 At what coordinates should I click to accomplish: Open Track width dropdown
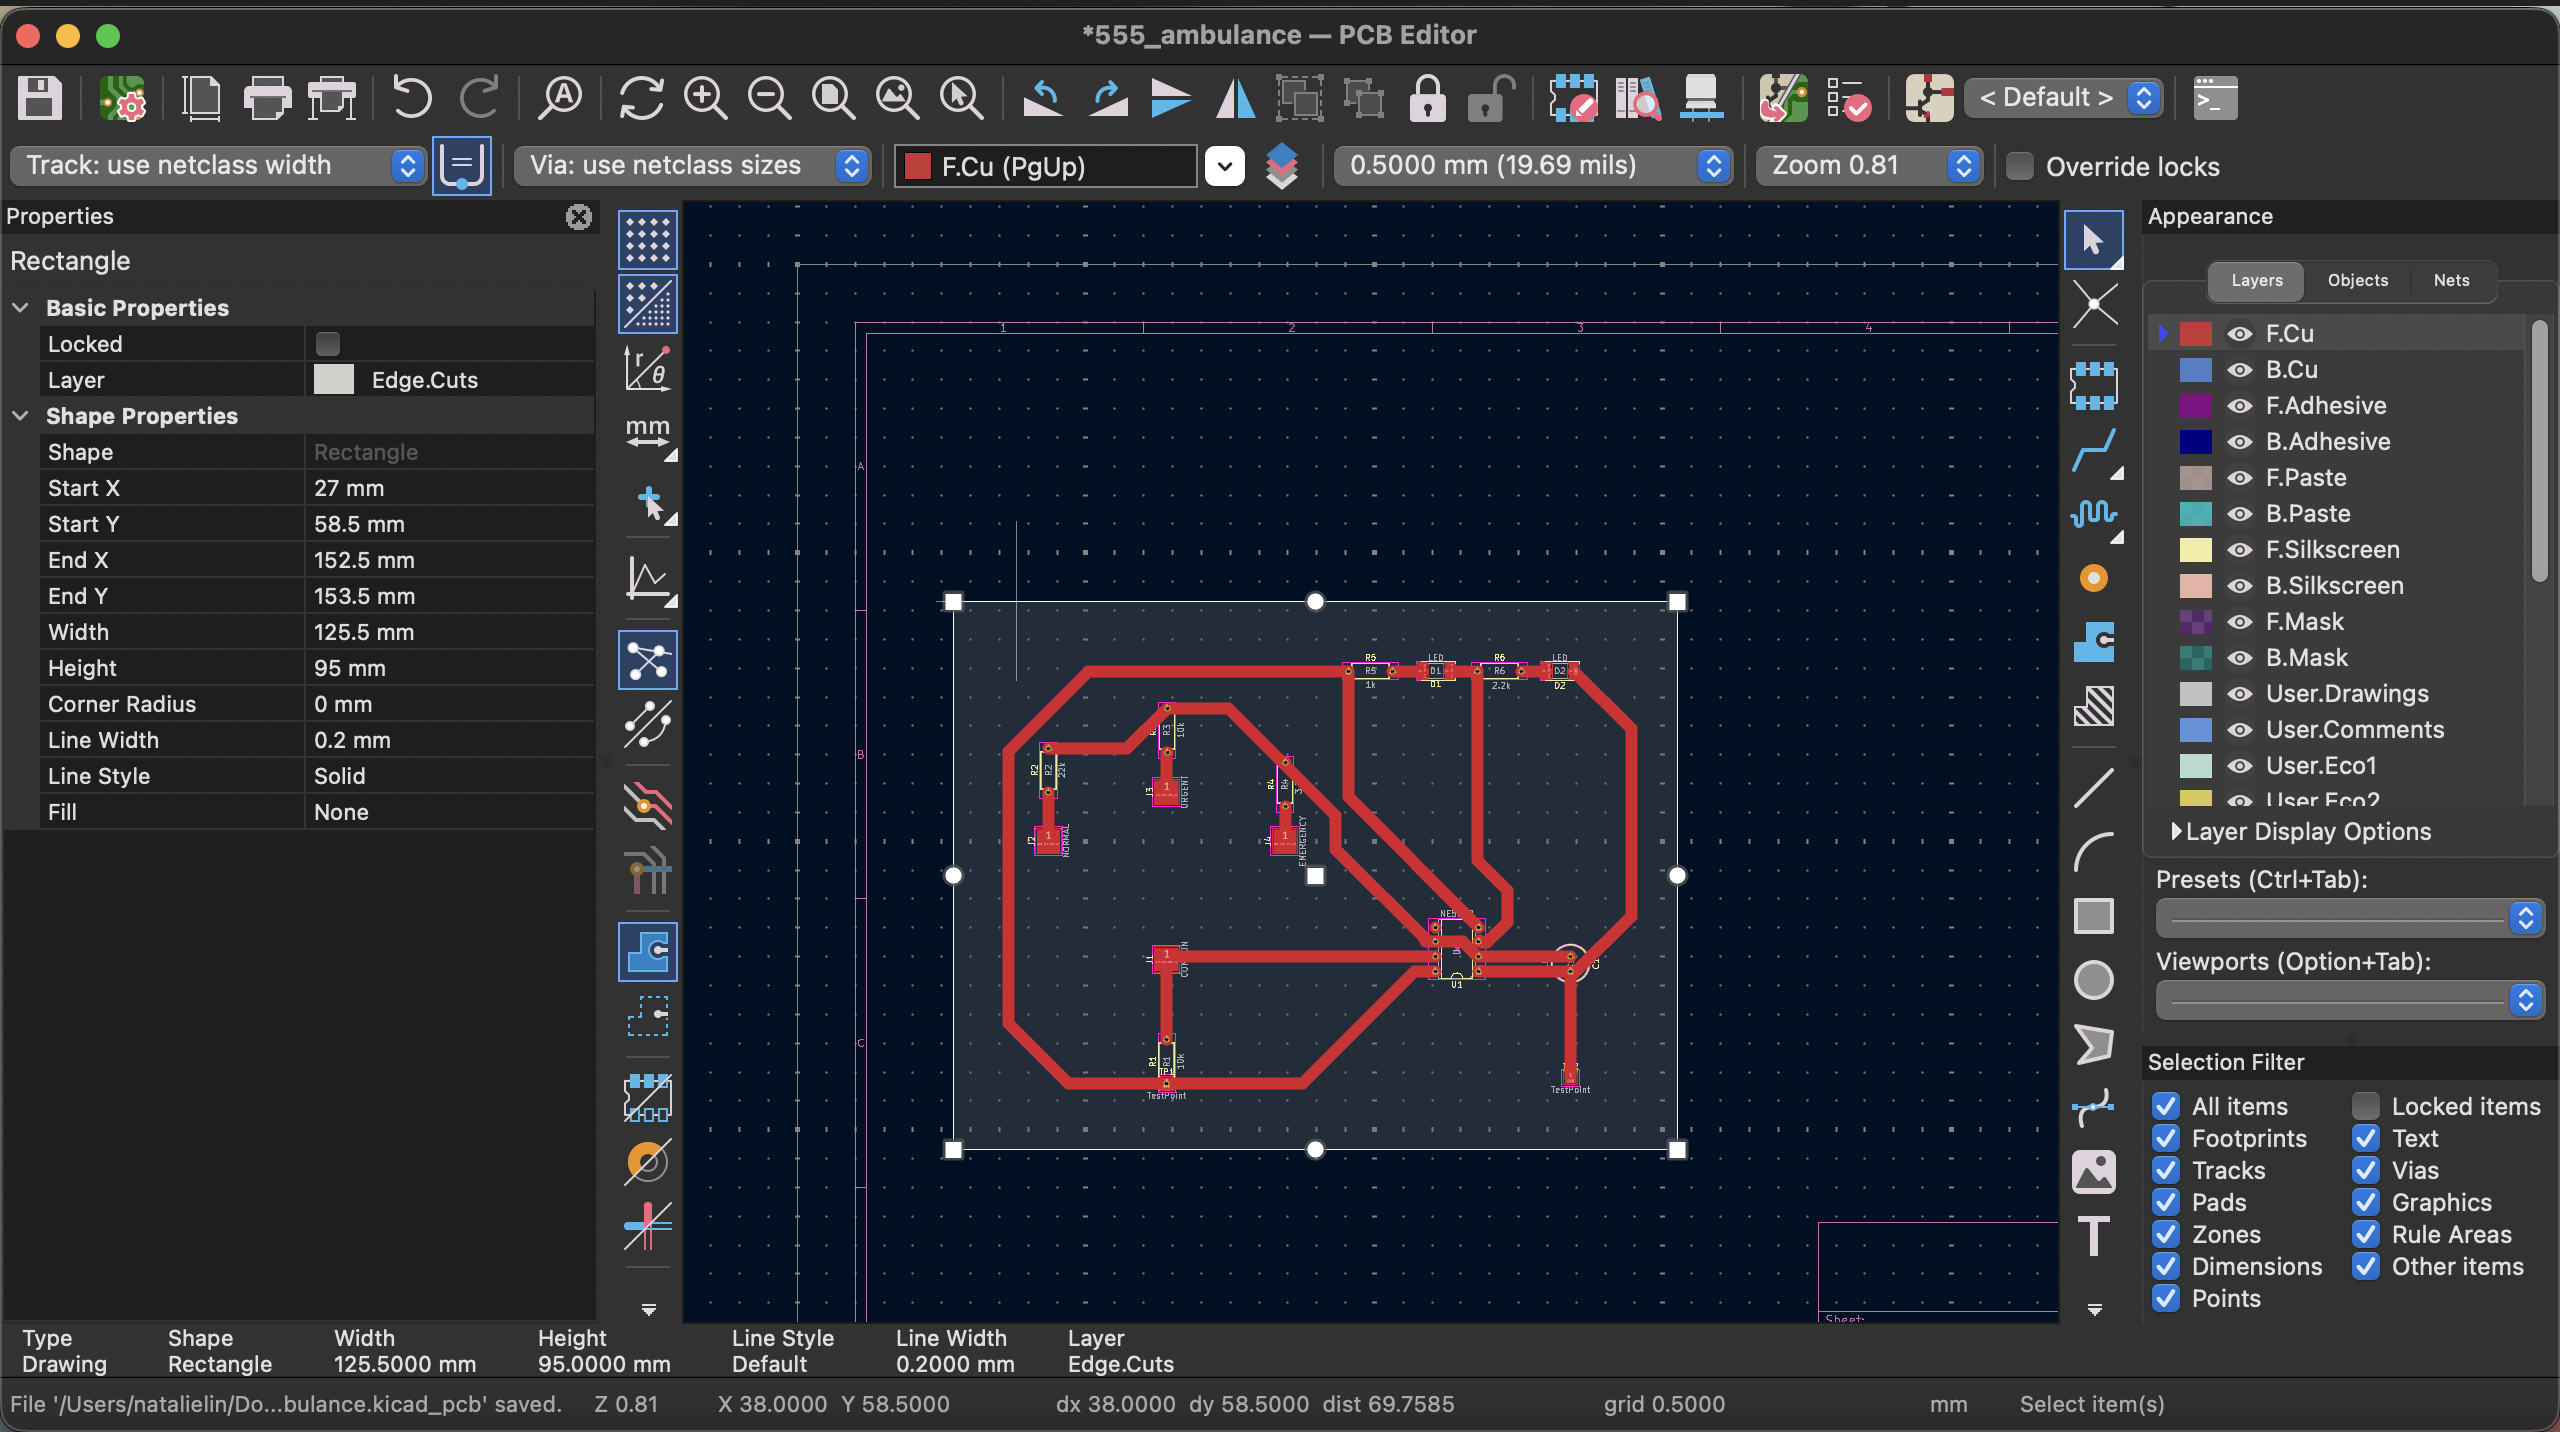tap(218, 166)
